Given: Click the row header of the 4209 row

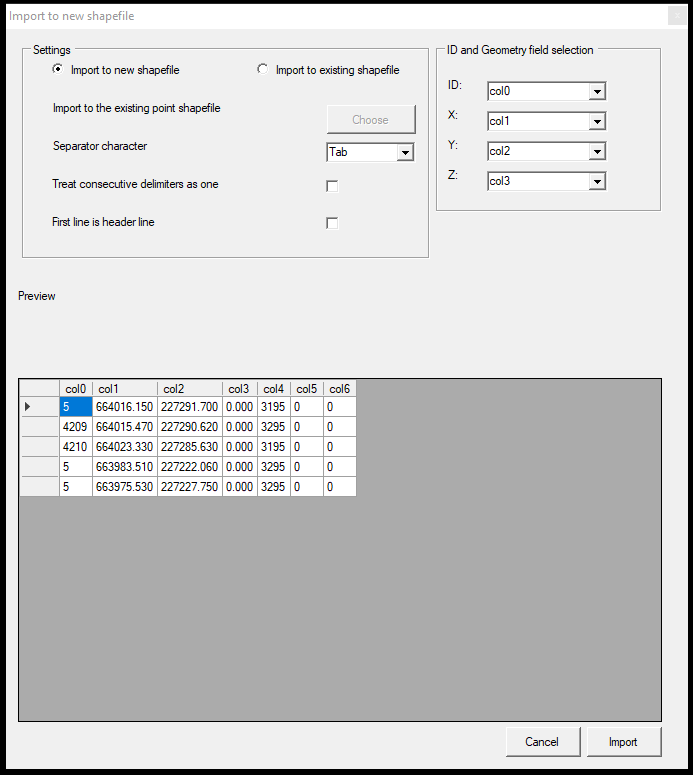Looking at the screenshot, I should click(39, 427).
